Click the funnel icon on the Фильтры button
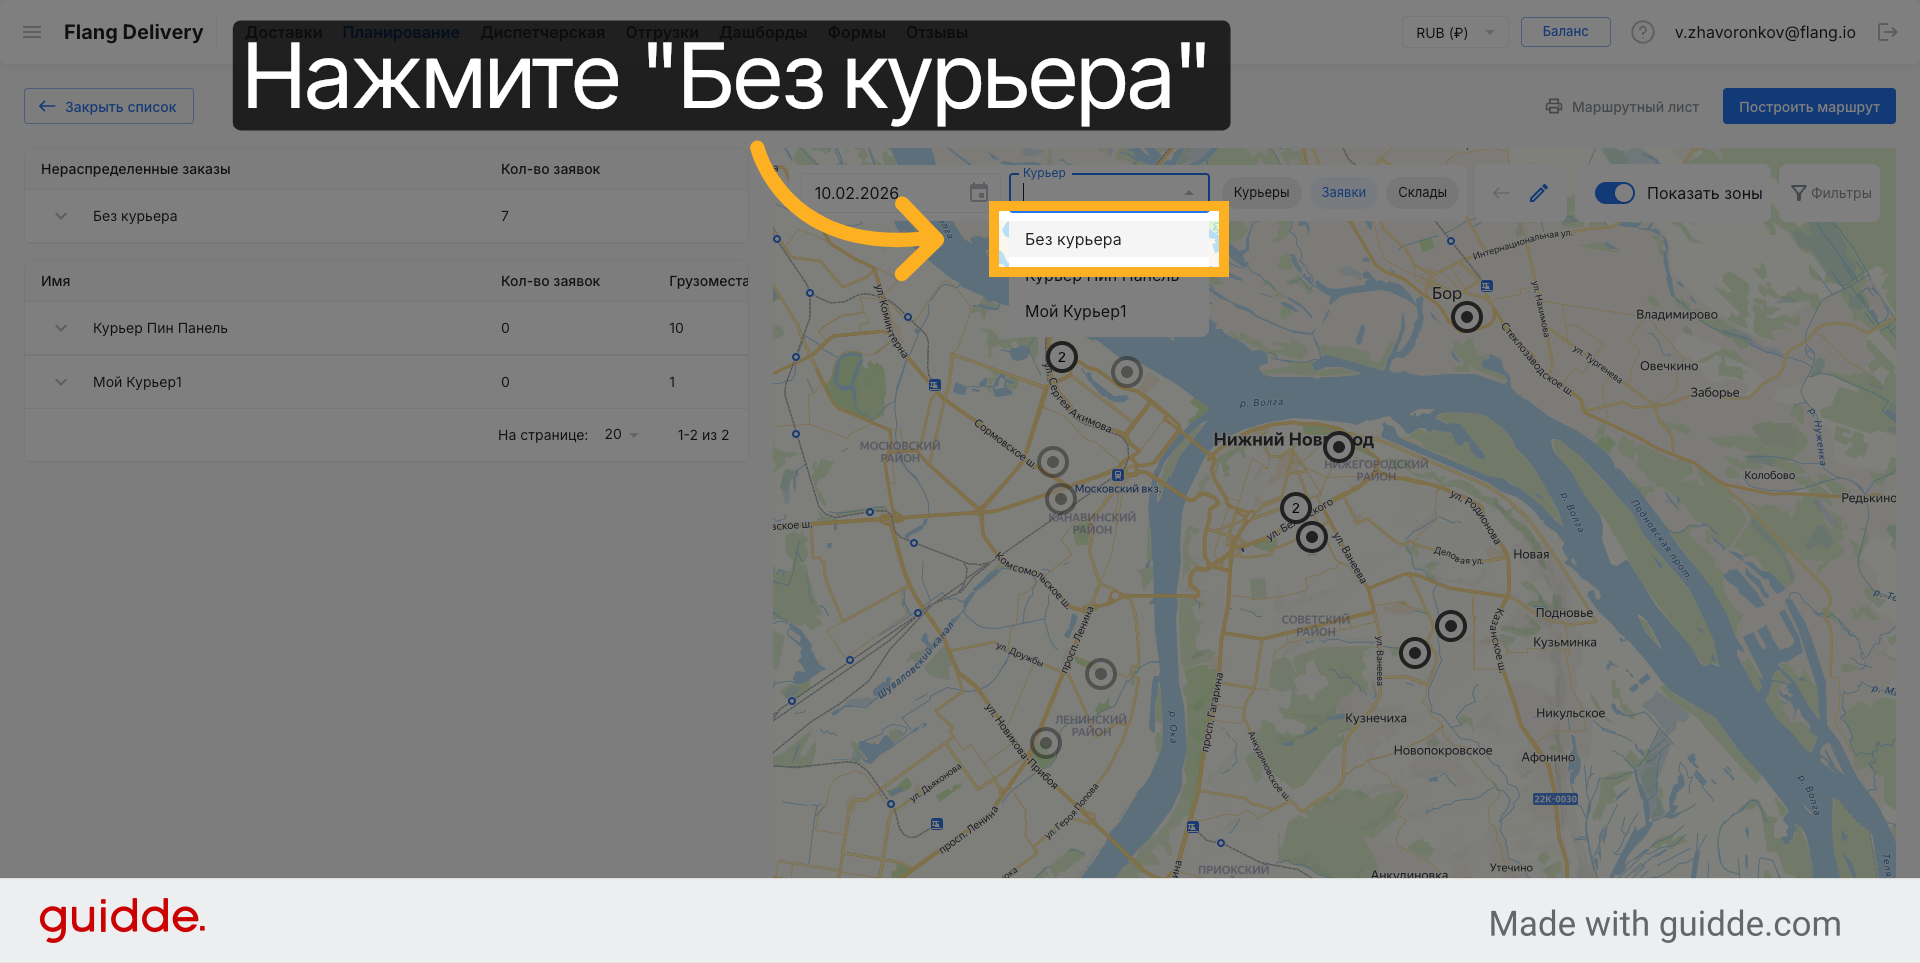The height and width of the screenshot is (963, 1920). pos(1798,193)
